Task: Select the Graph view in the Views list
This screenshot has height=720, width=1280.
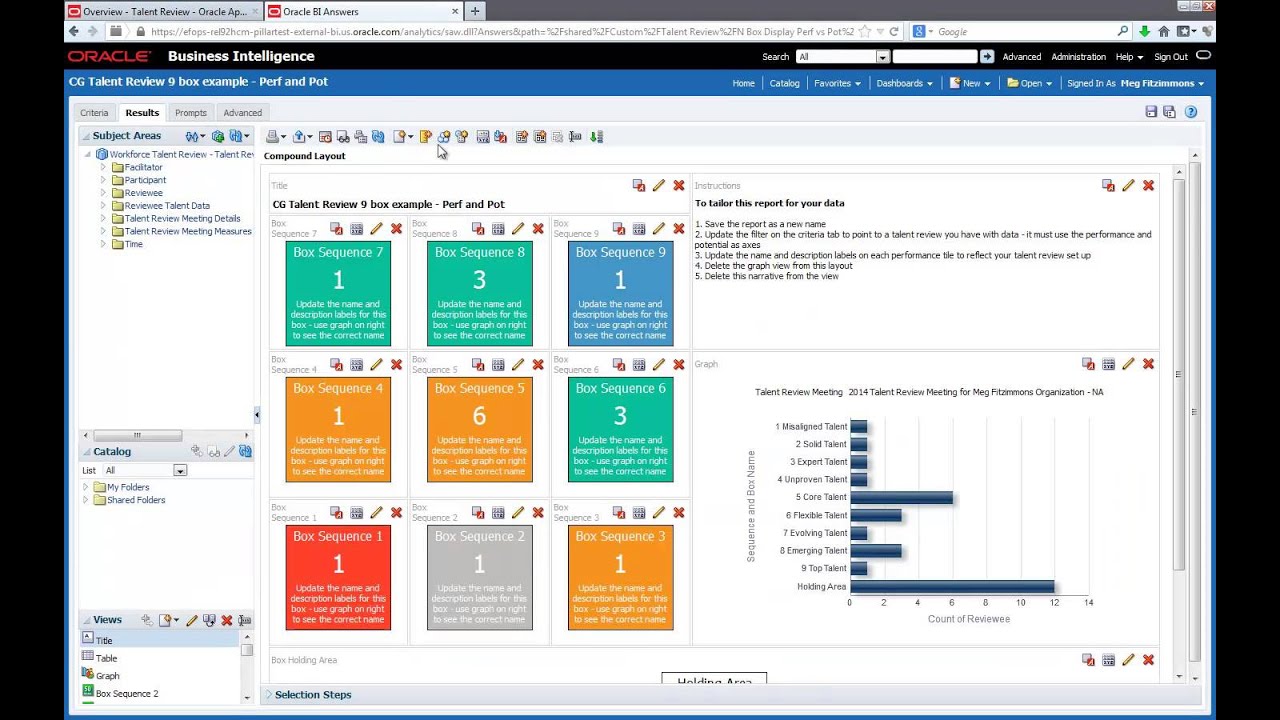Action: 107,676
